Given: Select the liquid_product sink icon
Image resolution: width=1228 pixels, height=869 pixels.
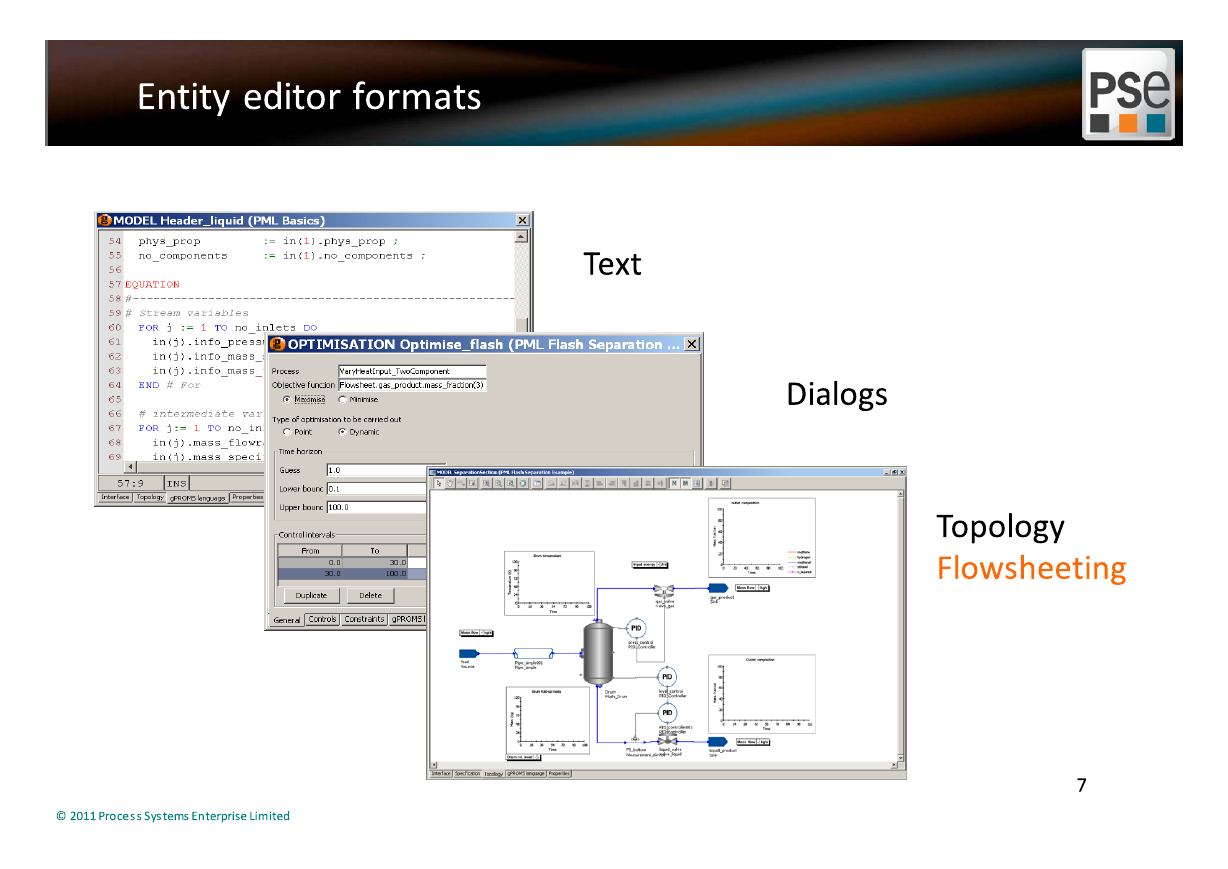Looking at the screenshot, I should pyautogui.click(x=717, y=741).
